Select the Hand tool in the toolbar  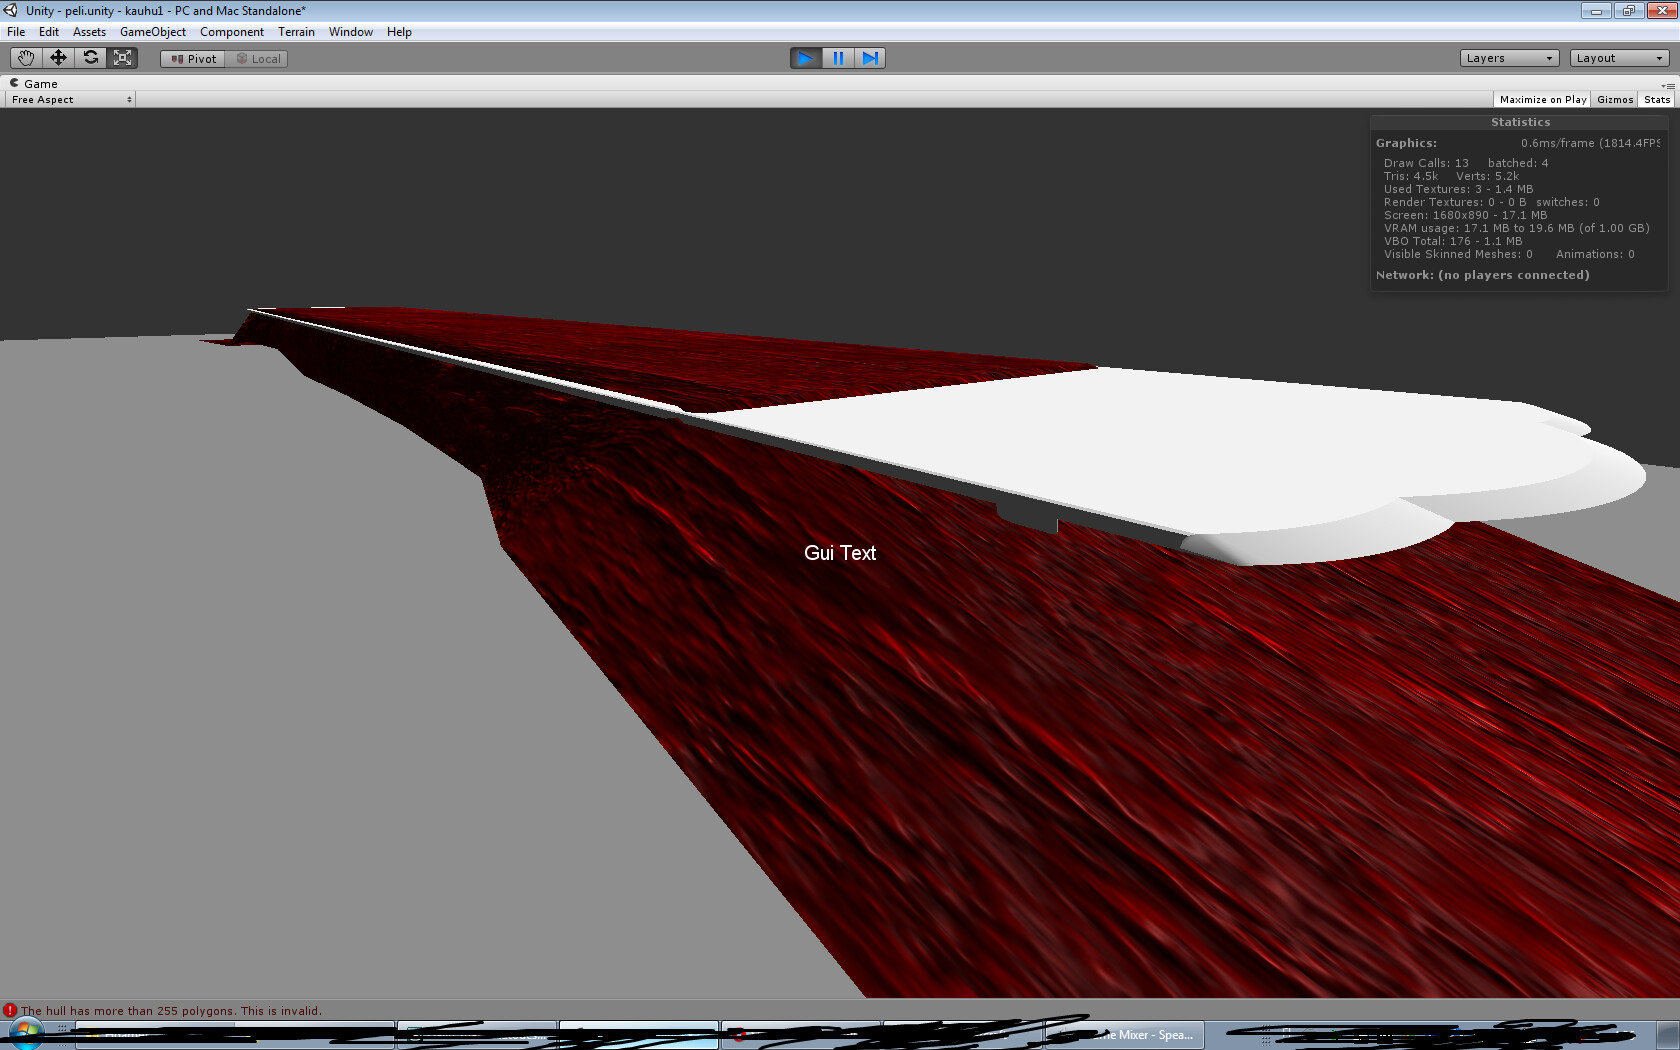pyautogui.click(x=26, y=57)
